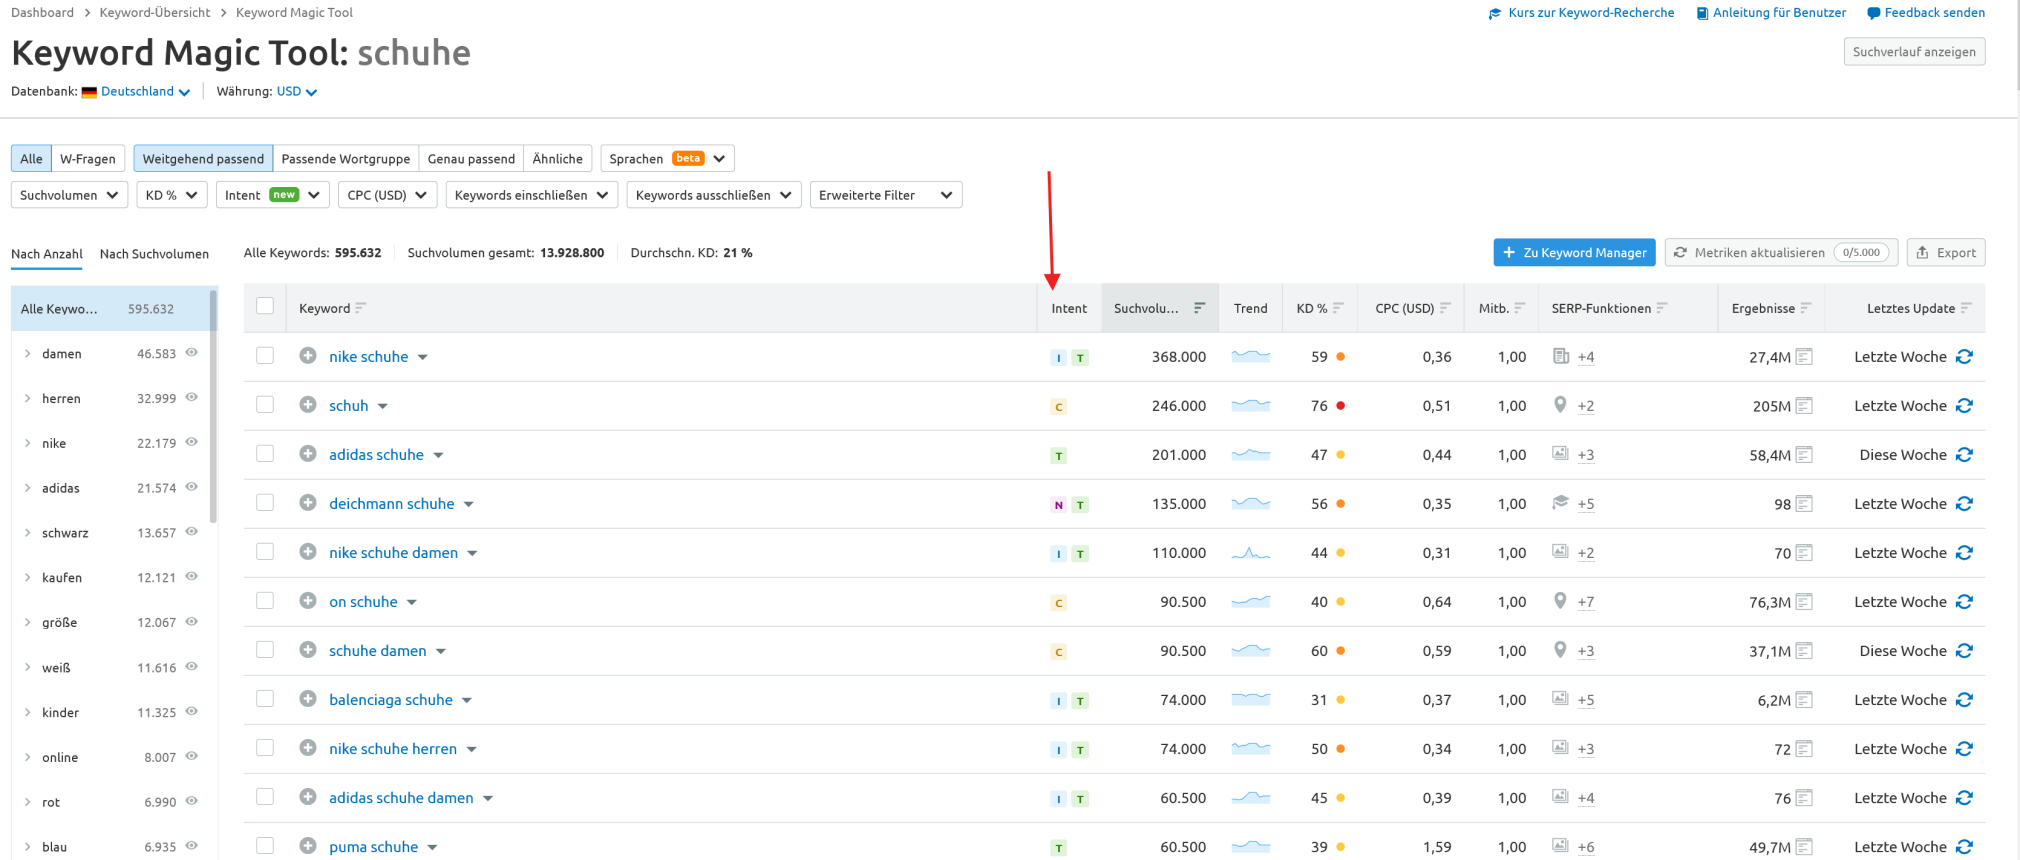The image size is (2020, 860).
Task: Click red KD dot in schuh row
Action: pos(1340,405)
